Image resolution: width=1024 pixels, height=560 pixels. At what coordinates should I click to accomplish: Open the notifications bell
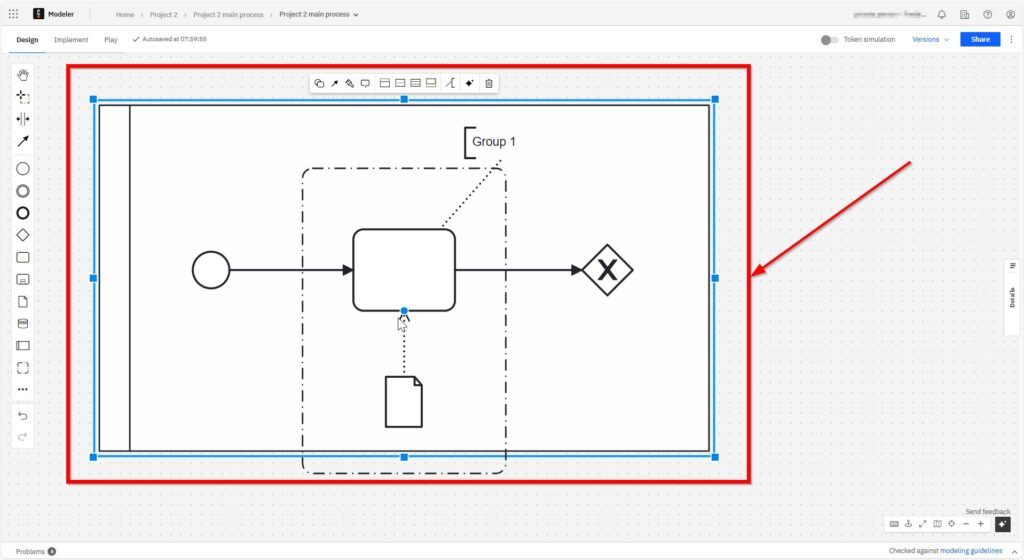click(x=941, y=15)
